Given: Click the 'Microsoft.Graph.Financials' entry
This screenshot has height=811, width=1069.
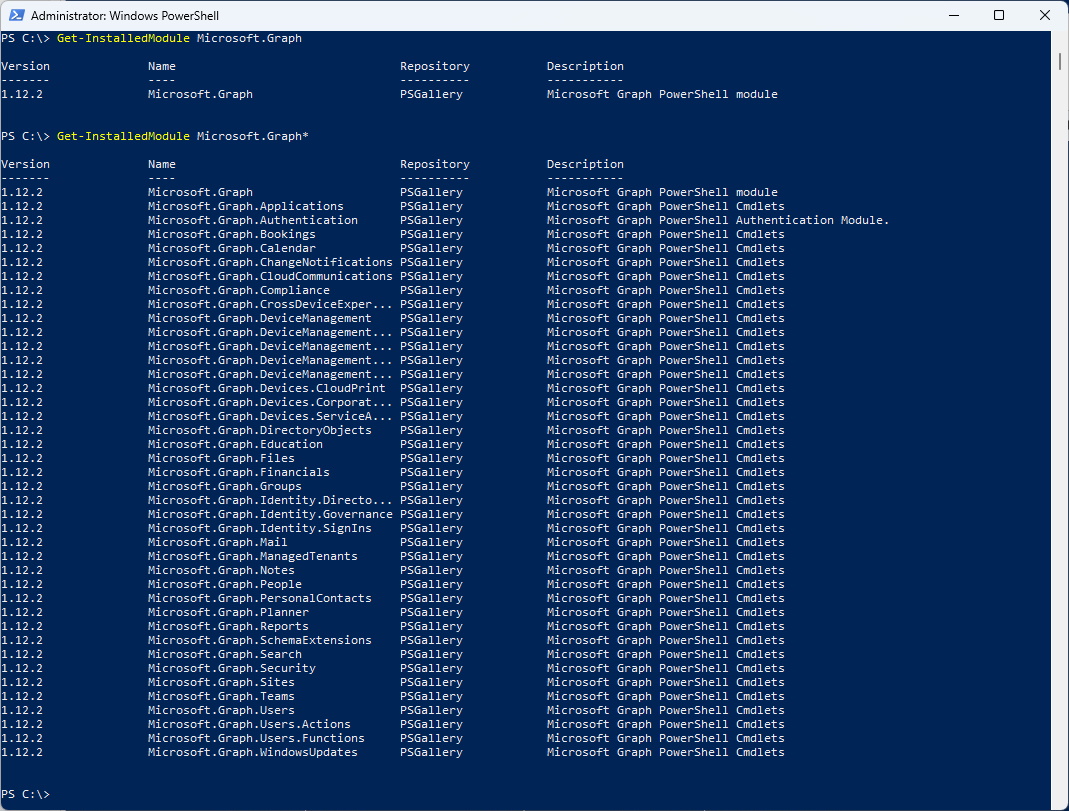Looking at the screenshot, I should 239,472.
